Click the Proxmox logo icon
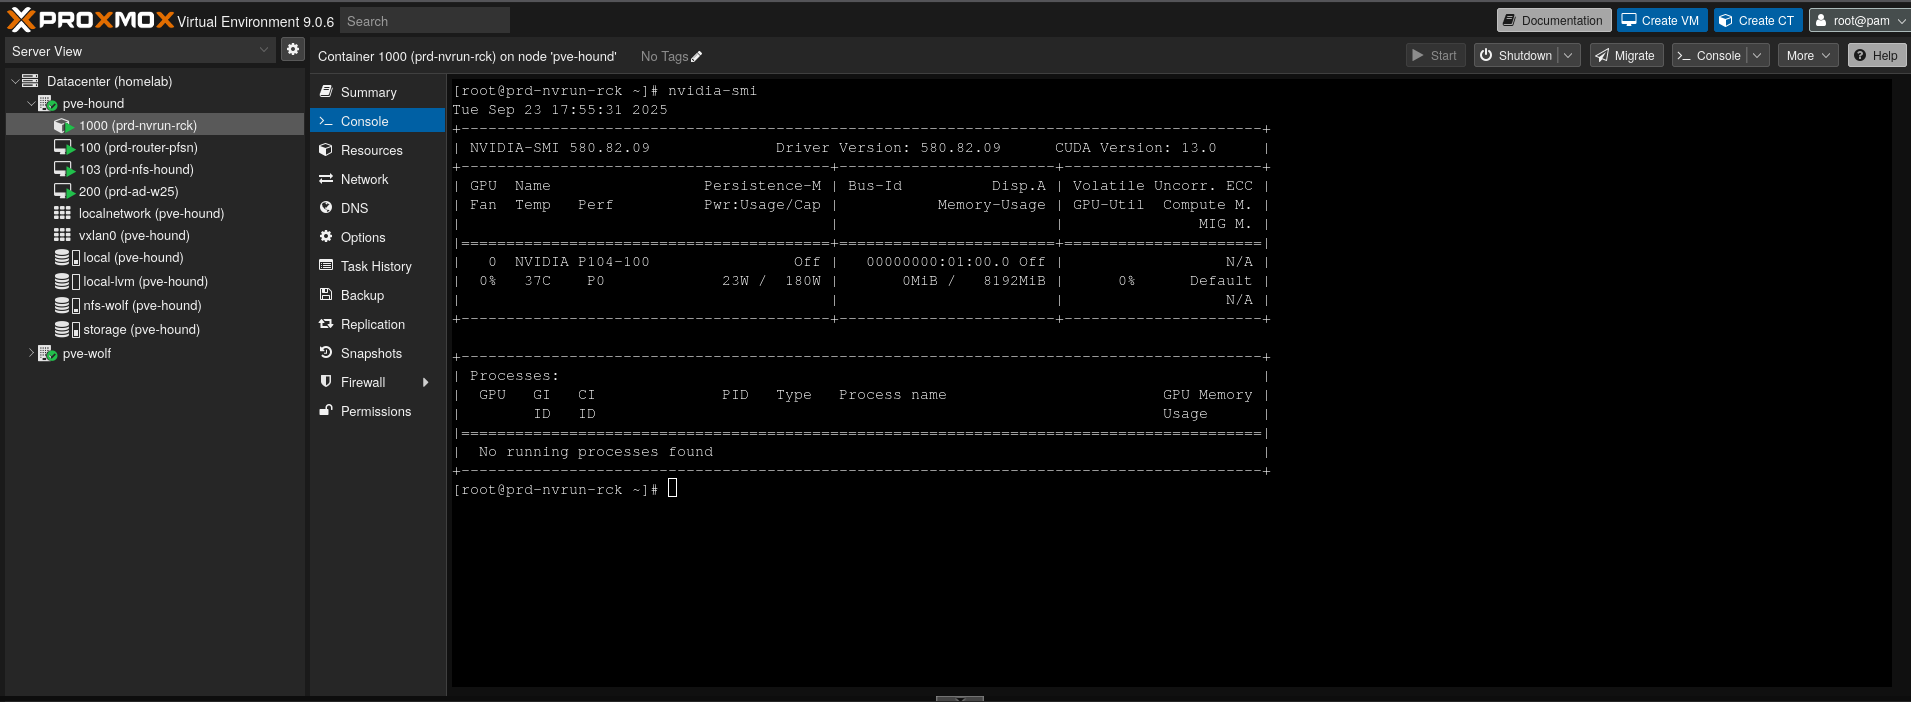Screen dimensions: 1911x702 21,20
